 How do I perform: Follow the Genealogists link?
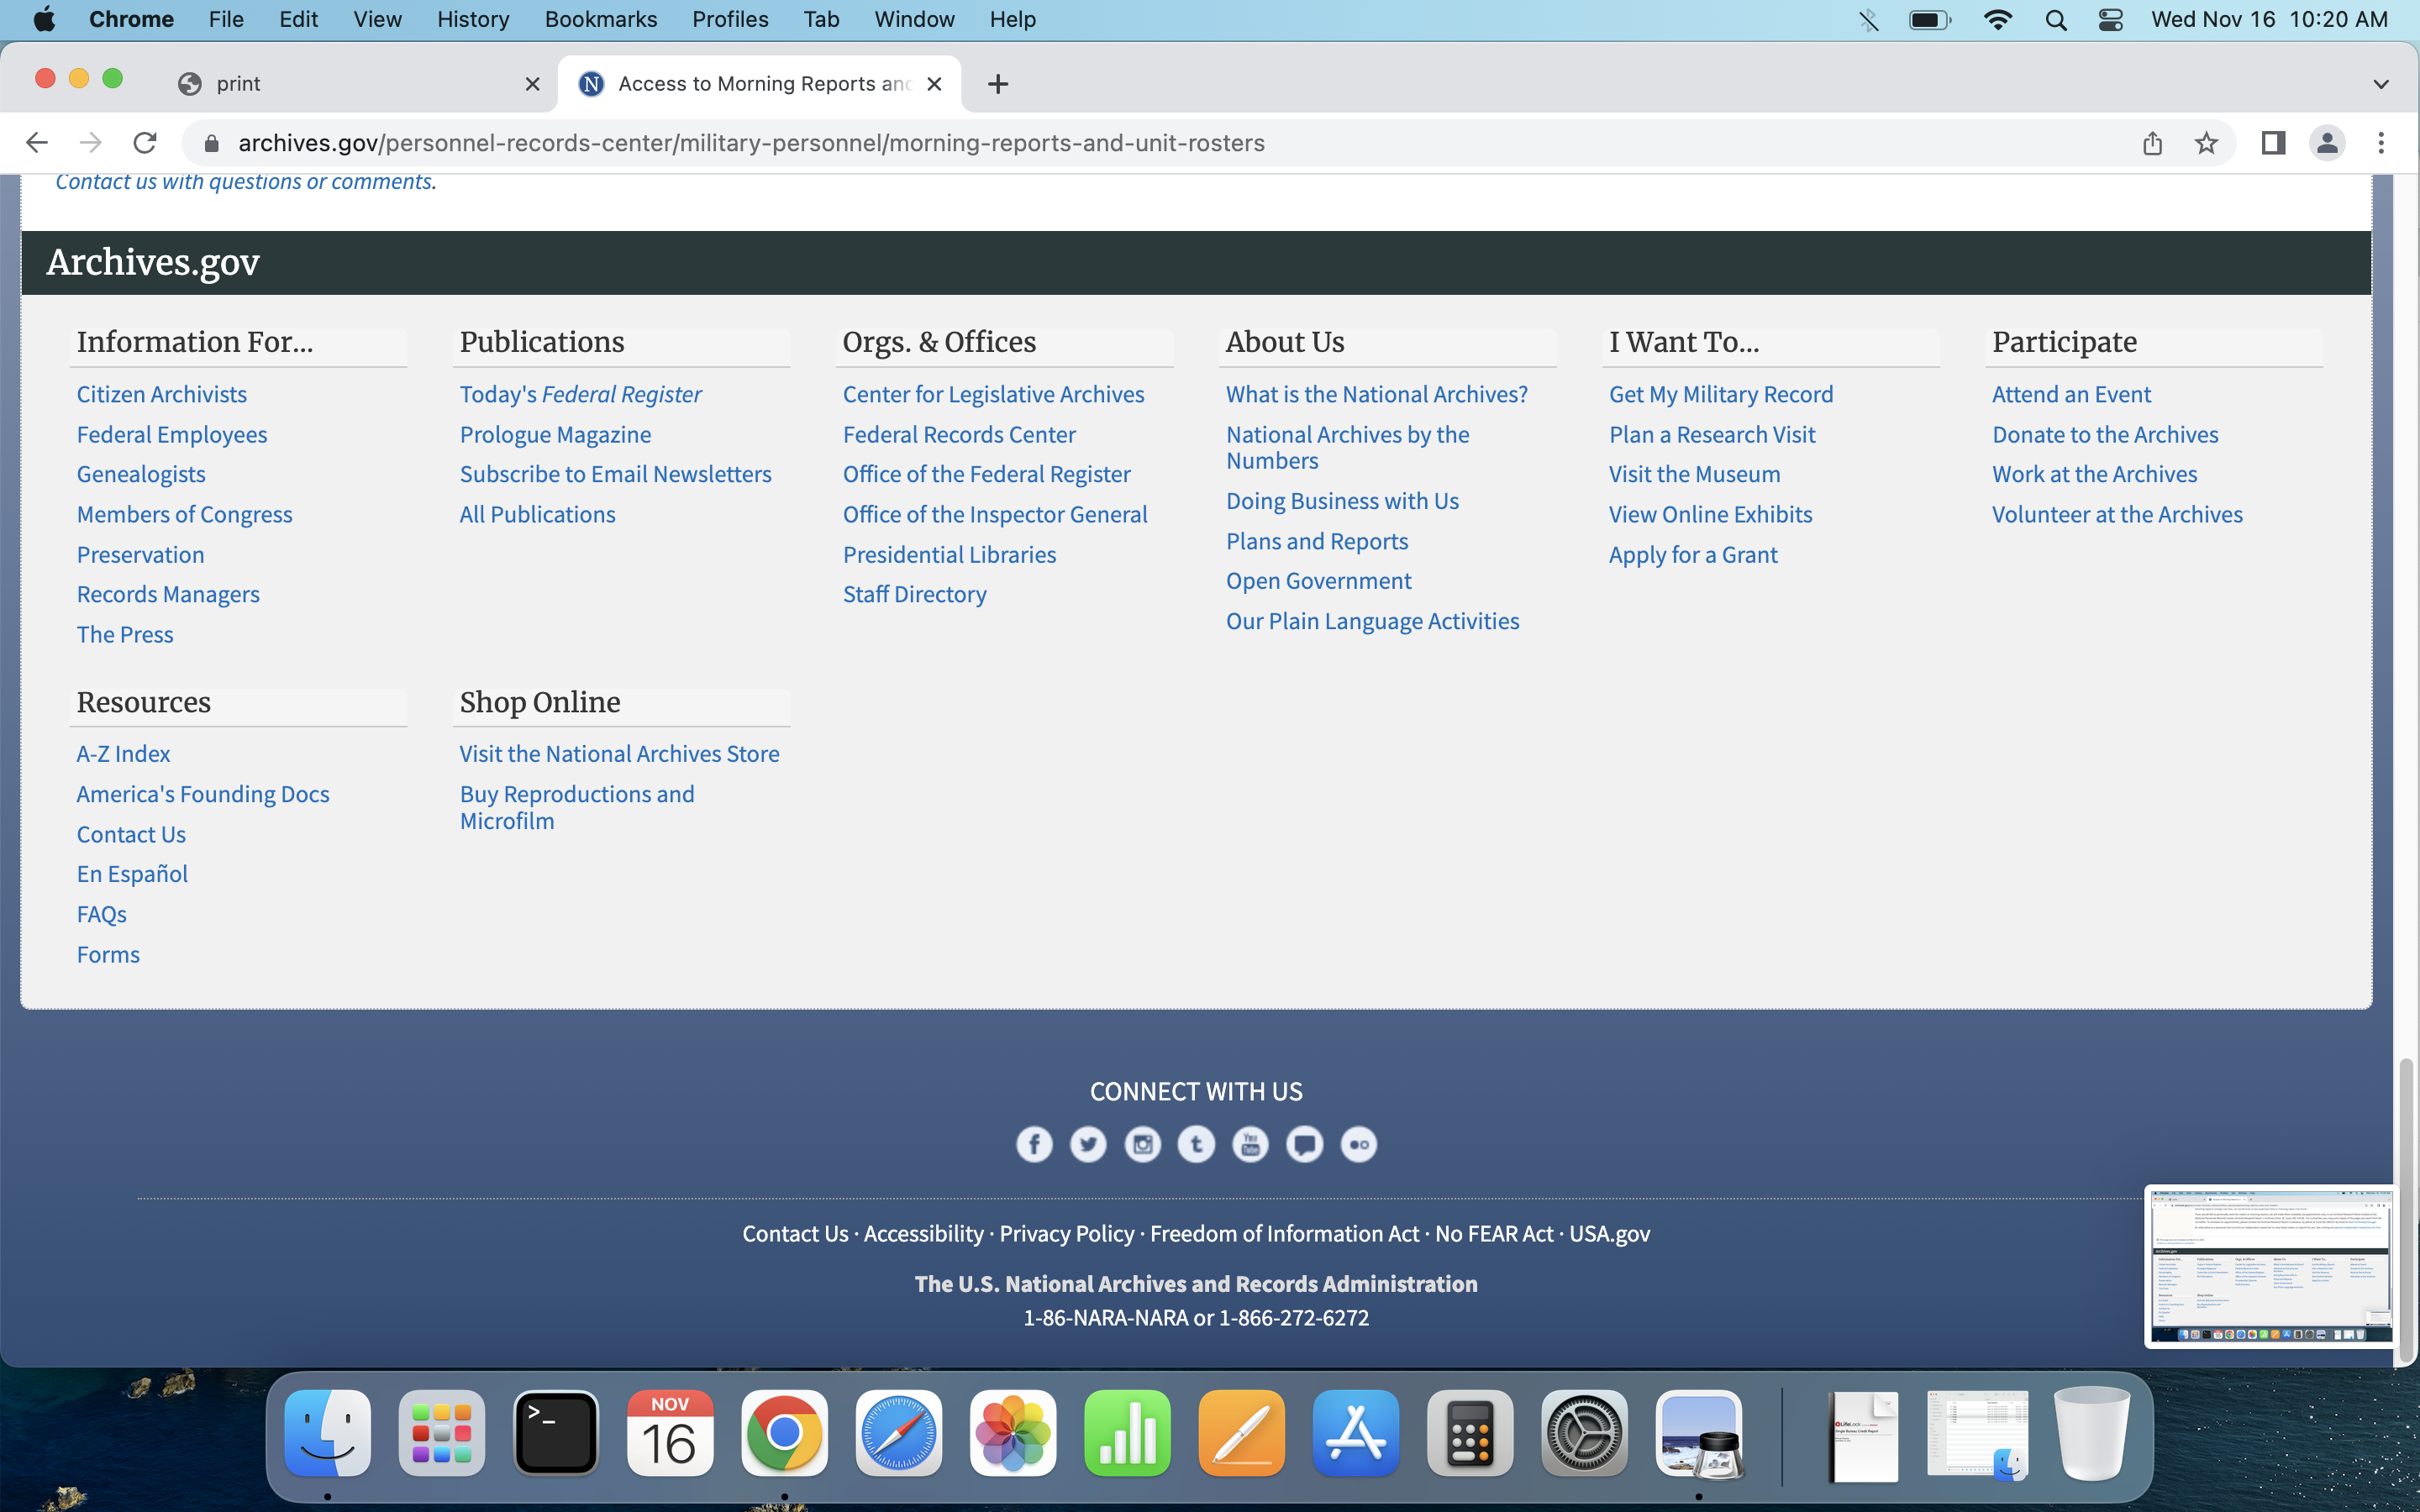pos(141,474)
